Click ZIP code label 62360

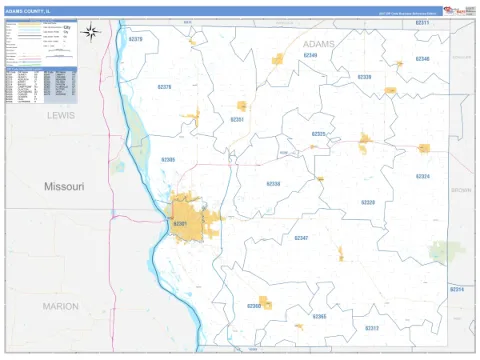(254, 306)
